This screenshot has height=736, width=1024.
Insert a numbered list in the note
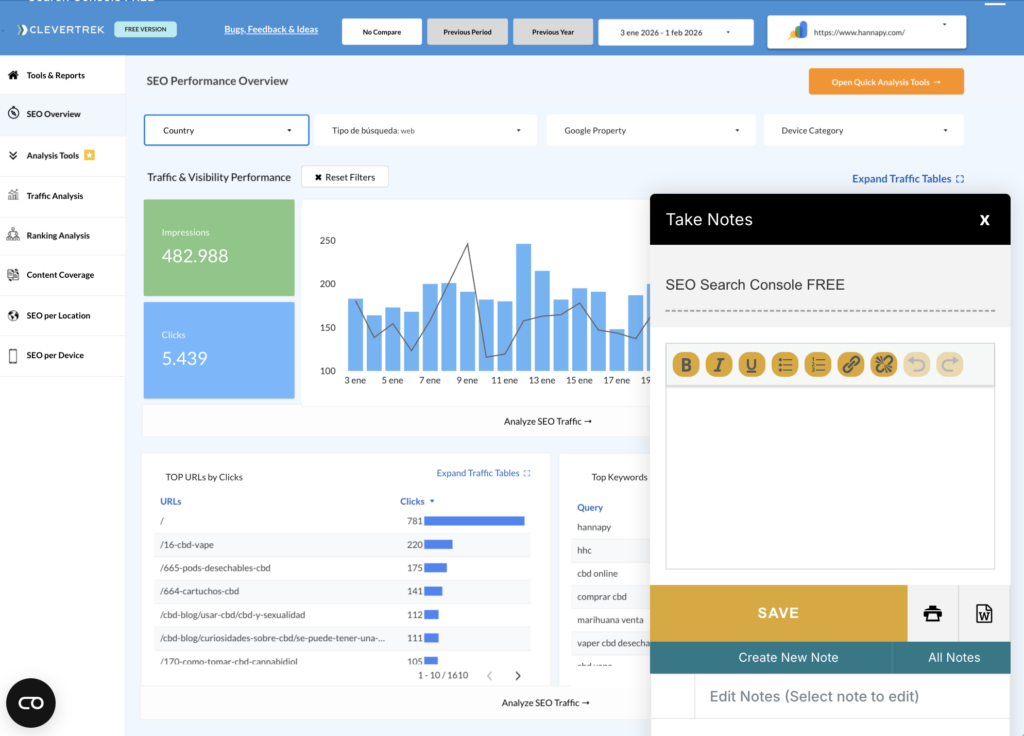coord(818,365)
